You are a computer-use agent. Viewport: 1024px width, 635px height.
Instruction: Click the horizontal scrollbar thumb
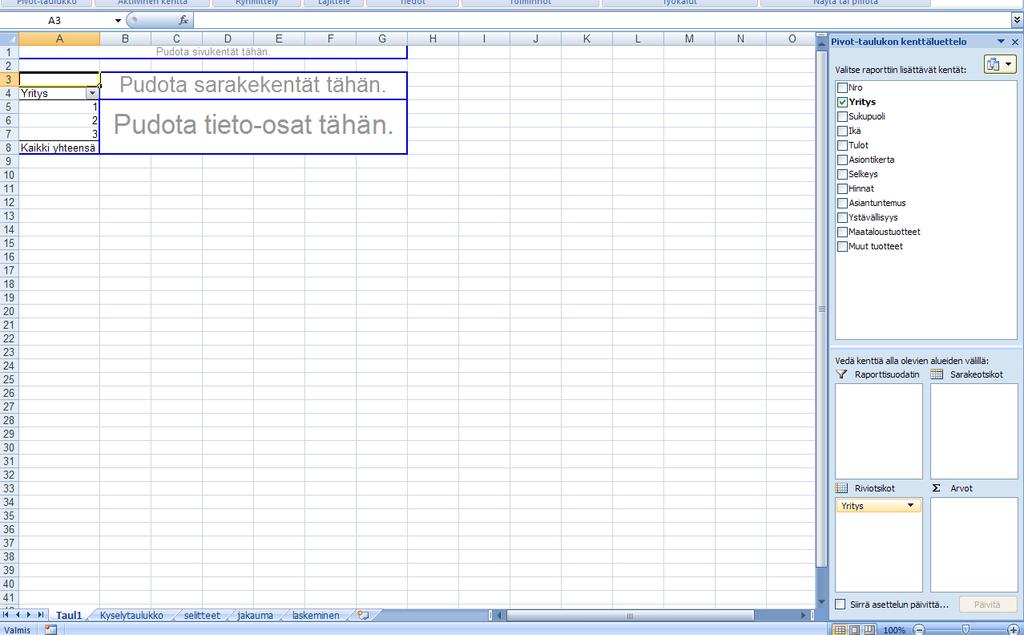click(630, 615)
